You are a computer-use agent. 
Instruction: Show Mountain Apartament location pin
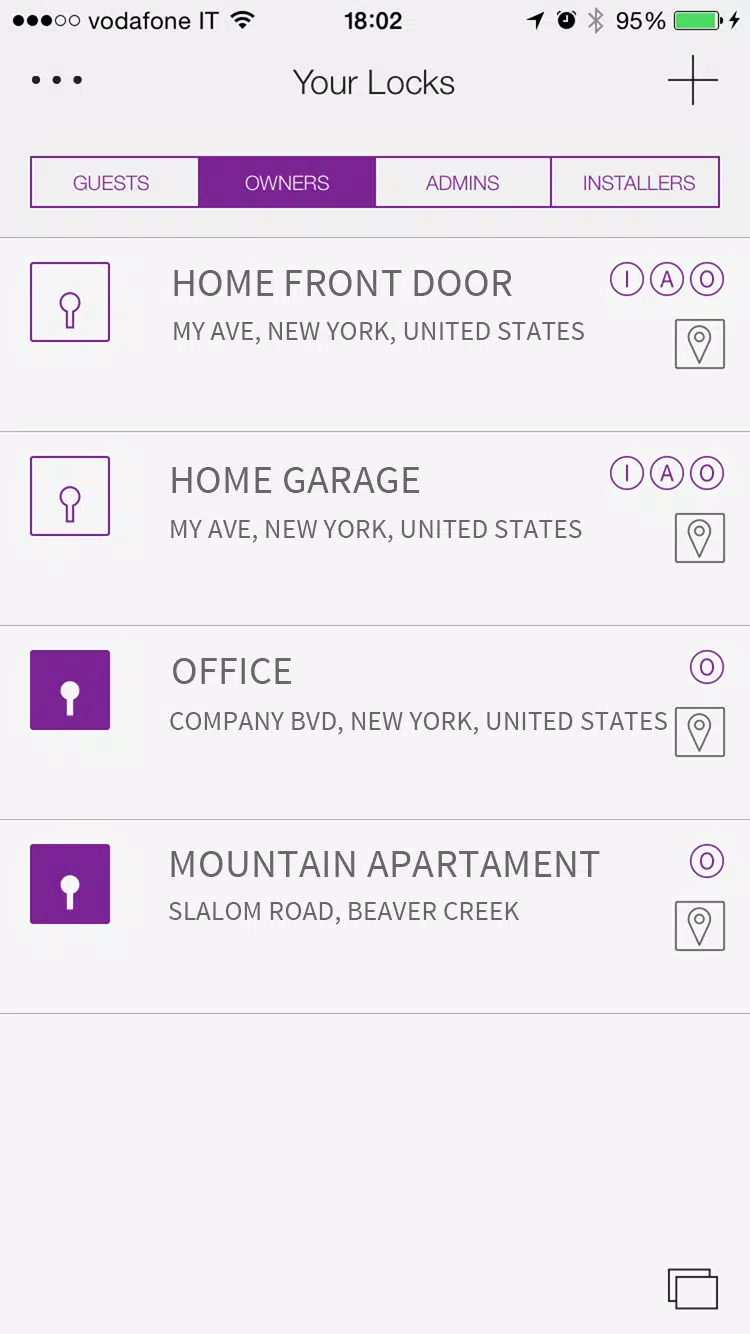pyautogui.click(x=700, y=926)
